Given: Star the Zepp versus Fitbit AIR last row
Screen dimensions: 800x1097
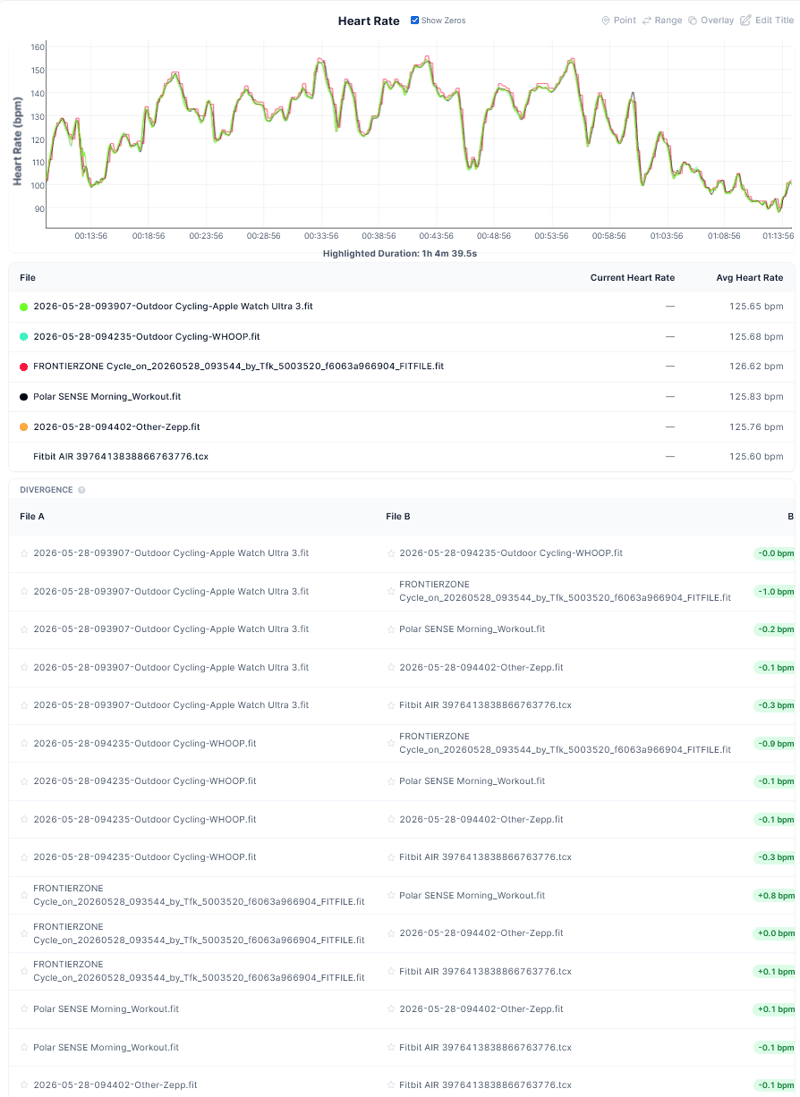Looking at the screenshot, I should click(x=24, y=1085).
